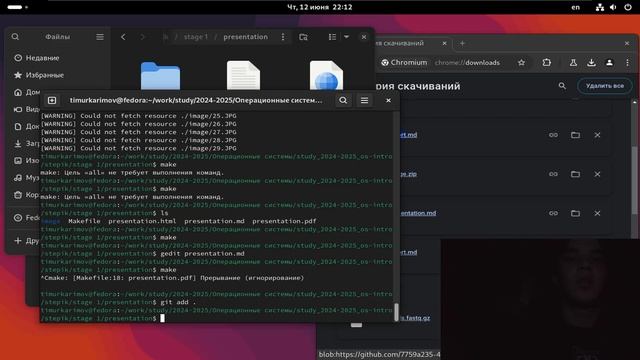Search downloads with magnifier icon
The height and width of the screenshot is (360, 640).
[x=562, y=86]
